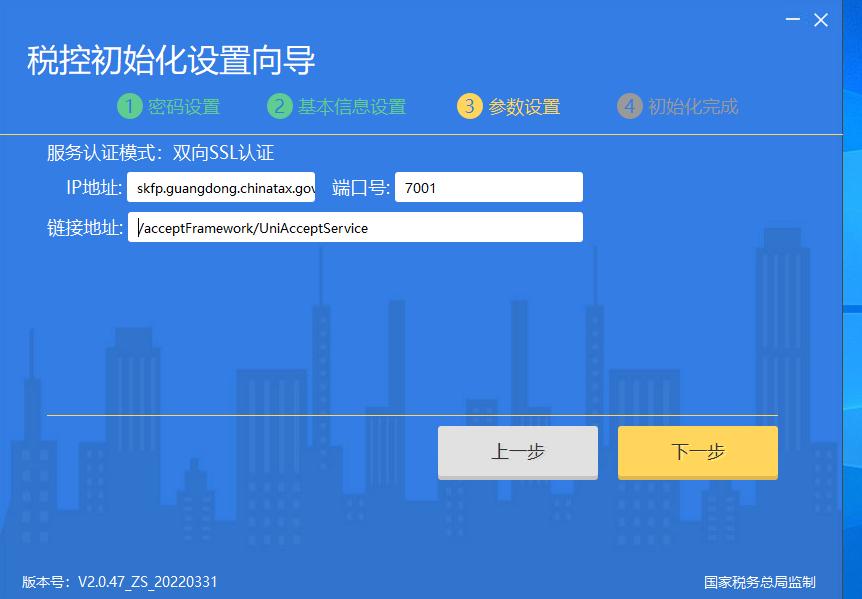Viewport: 862px width, 599px height.
Task: Click inside the IP地址 input field
Action: (x=221, y=187)
